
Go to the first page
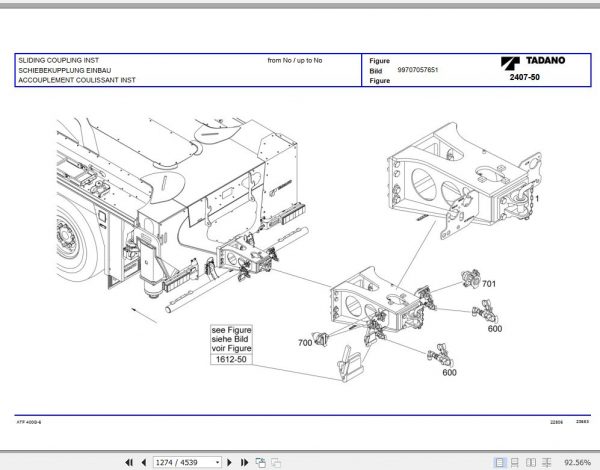point(129,462)
